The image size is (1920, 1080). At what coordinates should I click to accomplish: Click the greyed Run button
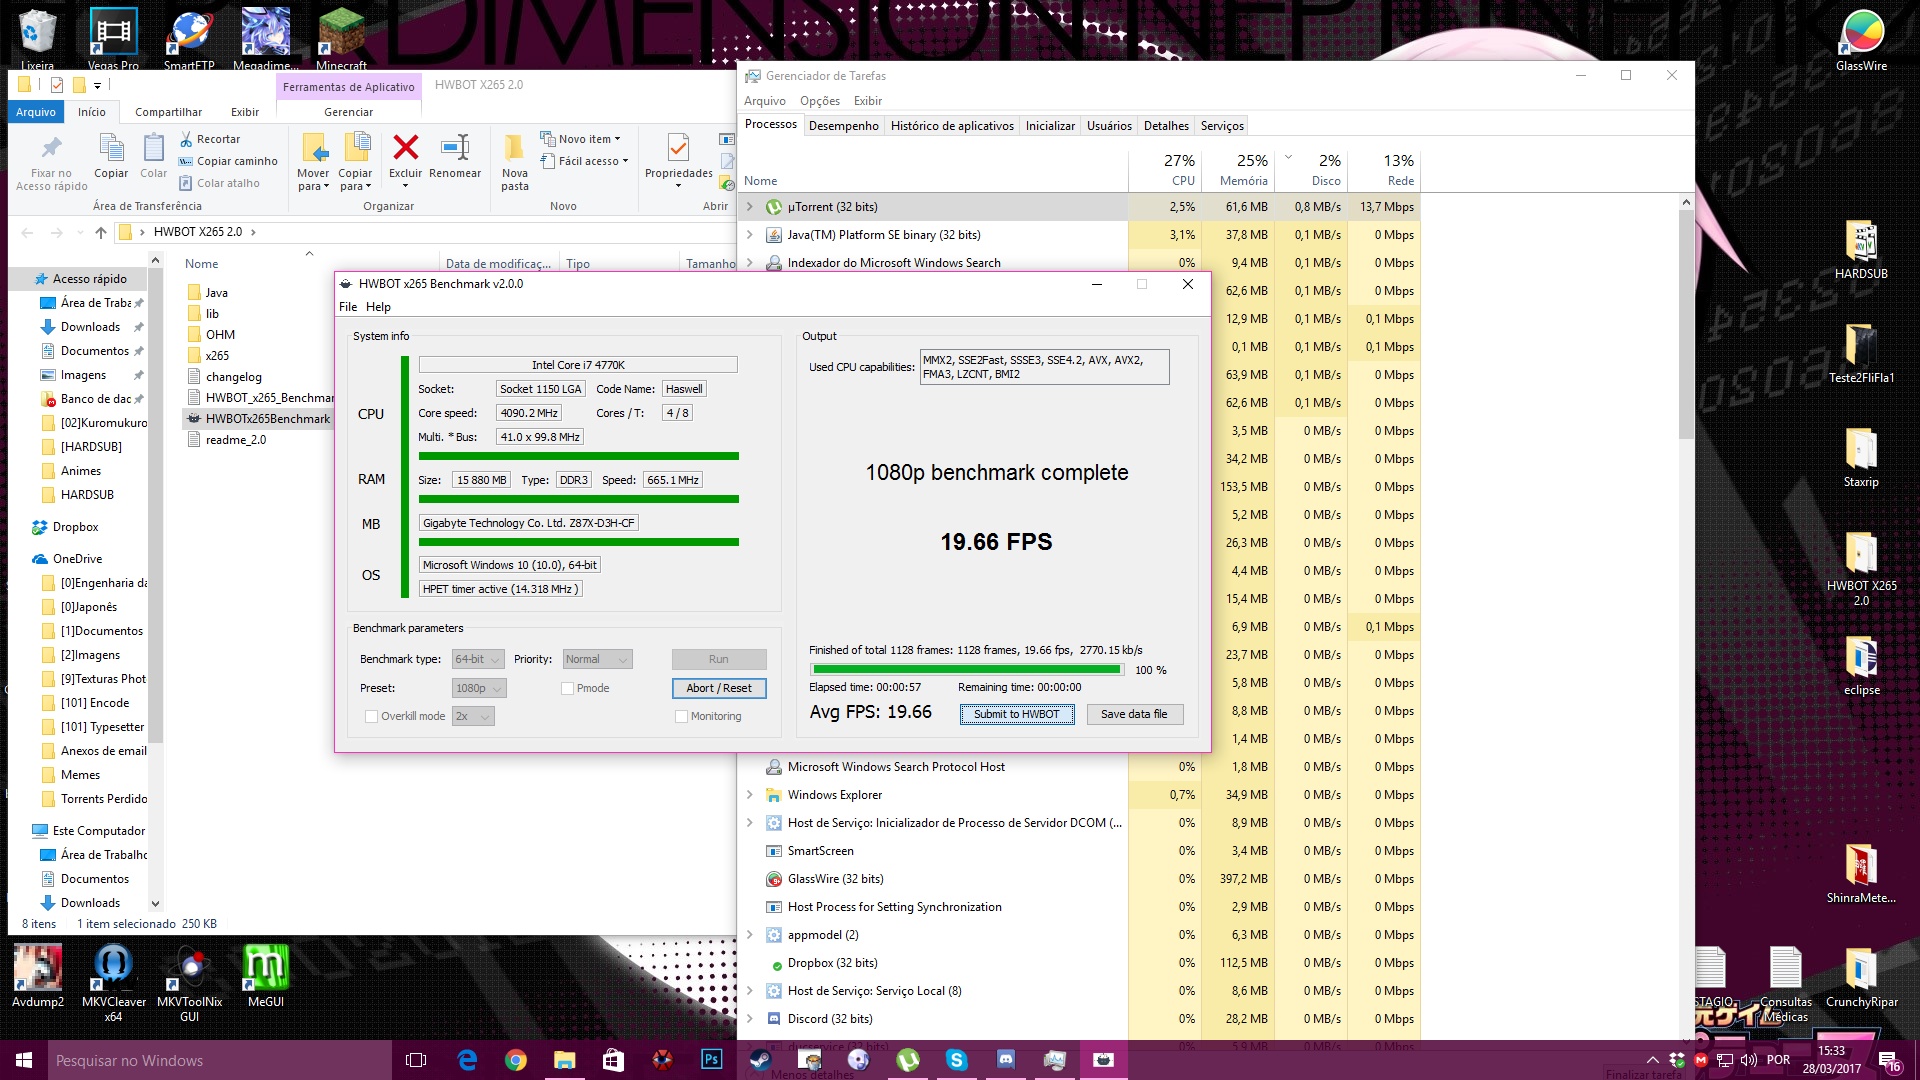click(719, 659)
